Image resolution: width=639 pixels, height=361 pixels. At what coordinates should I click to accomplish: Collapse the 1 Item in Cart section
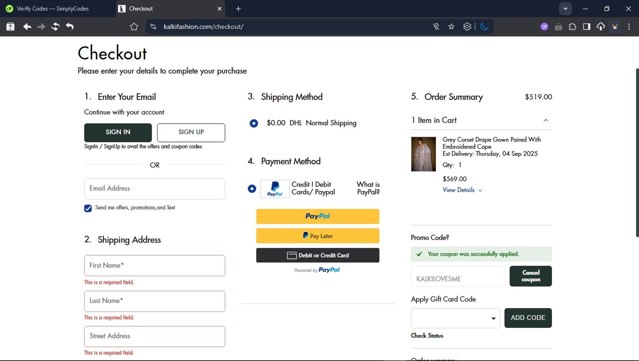click(546, 120)
